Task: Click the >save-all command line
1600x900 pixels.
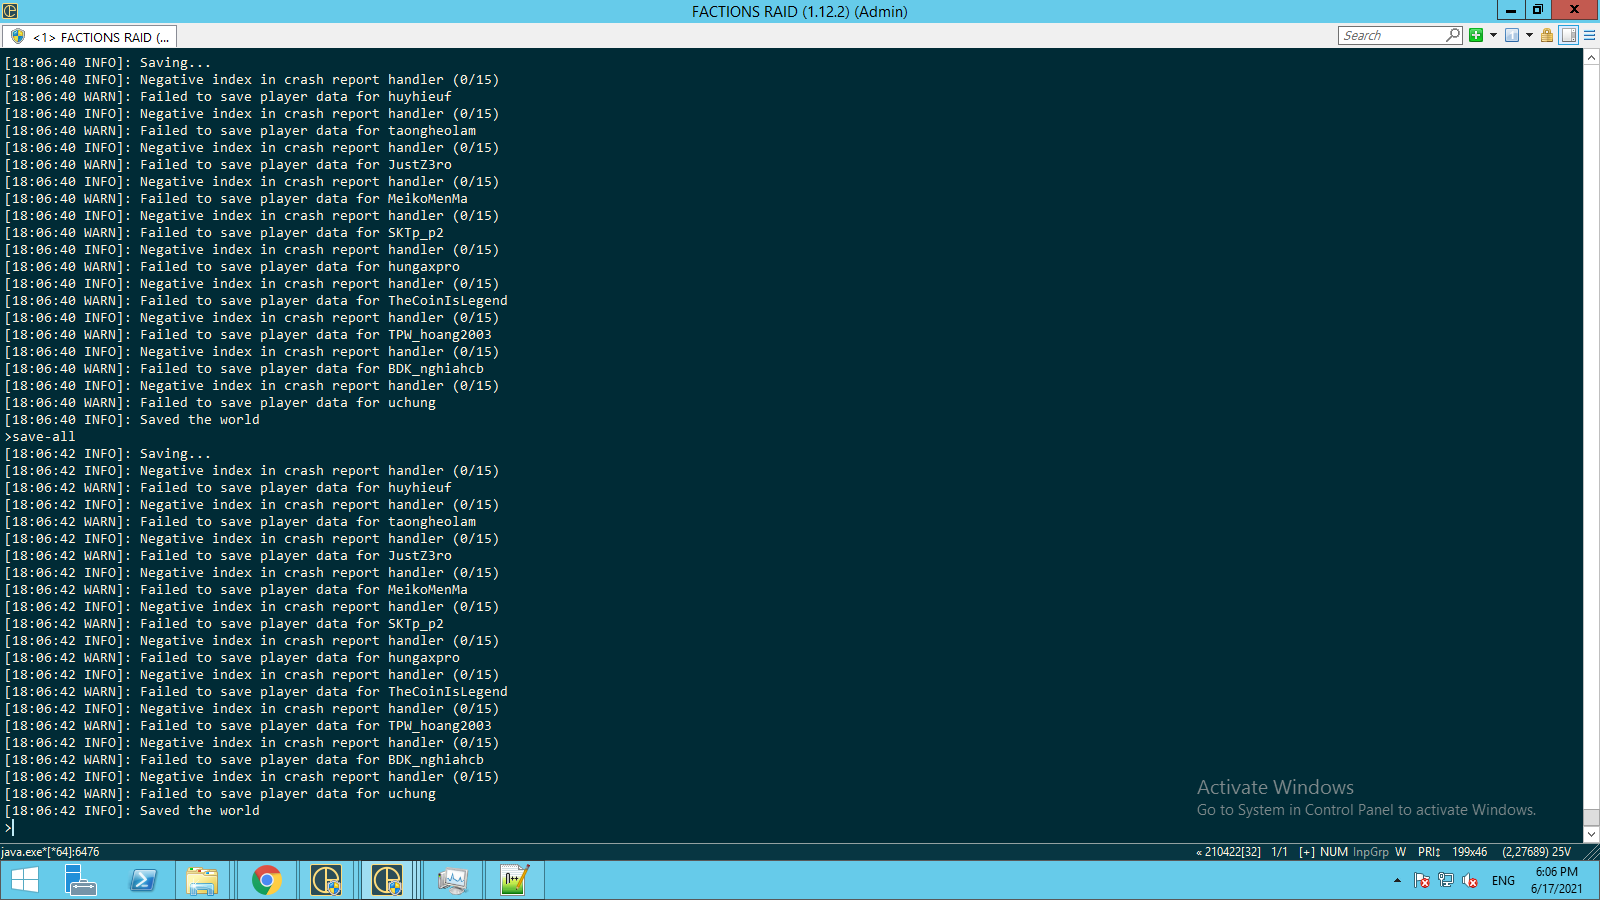Action: (40, 437)
